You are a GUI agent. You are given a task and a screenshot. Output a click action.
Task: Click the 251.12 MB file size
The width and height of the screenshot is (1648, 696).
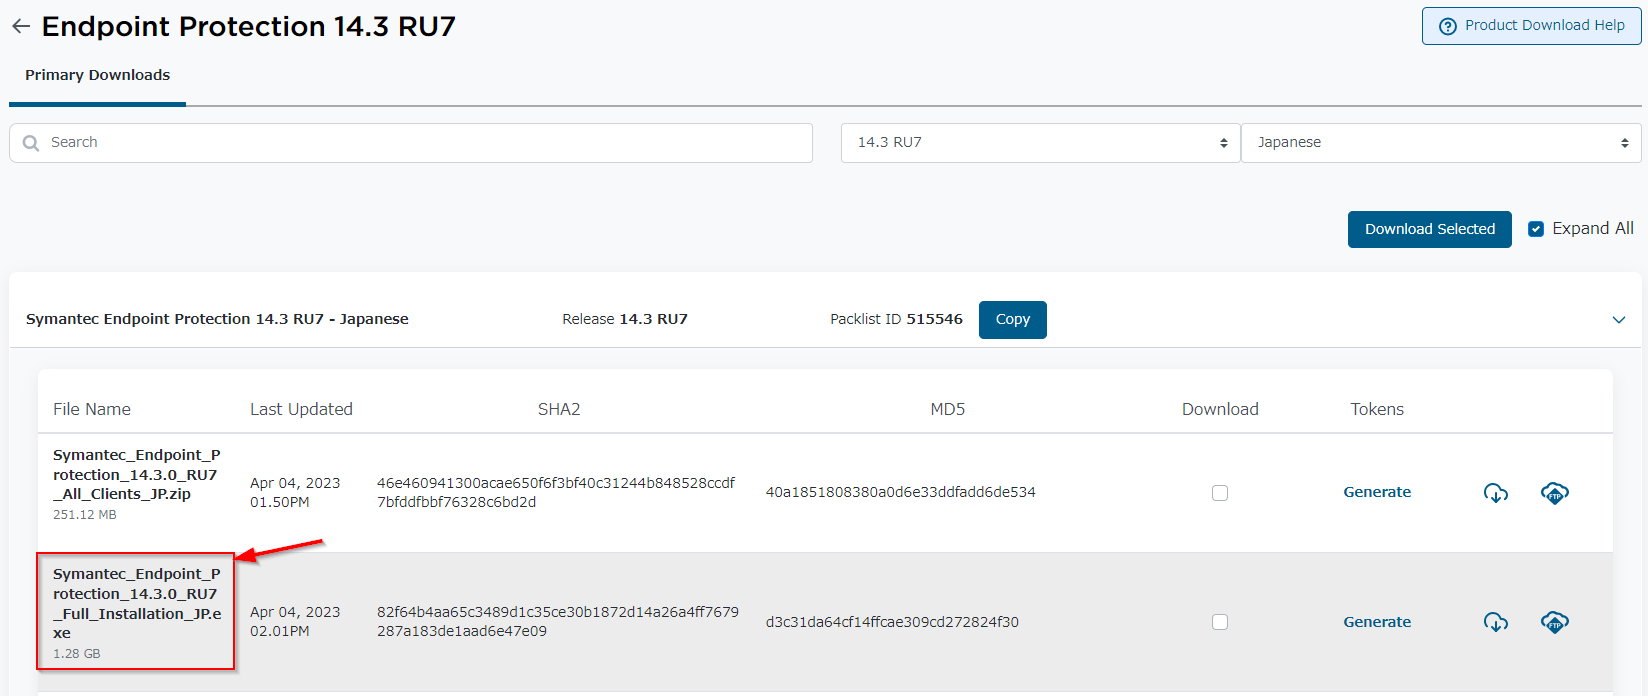(x=85, y=515)
